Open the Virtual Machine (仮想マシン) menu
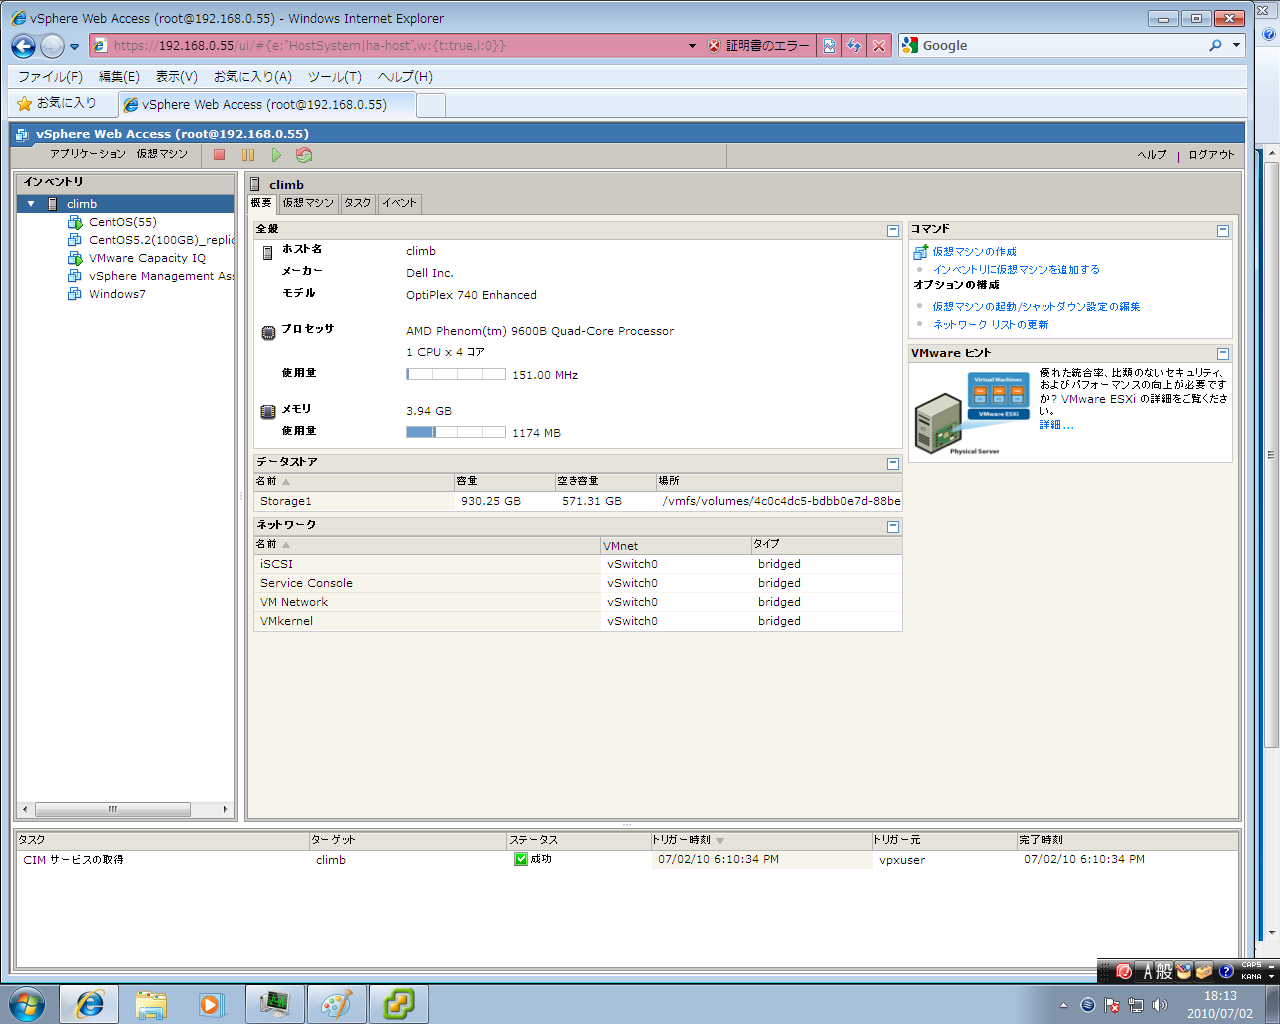Screen dimensions: 1280x1024 click(x=162, y=154)
